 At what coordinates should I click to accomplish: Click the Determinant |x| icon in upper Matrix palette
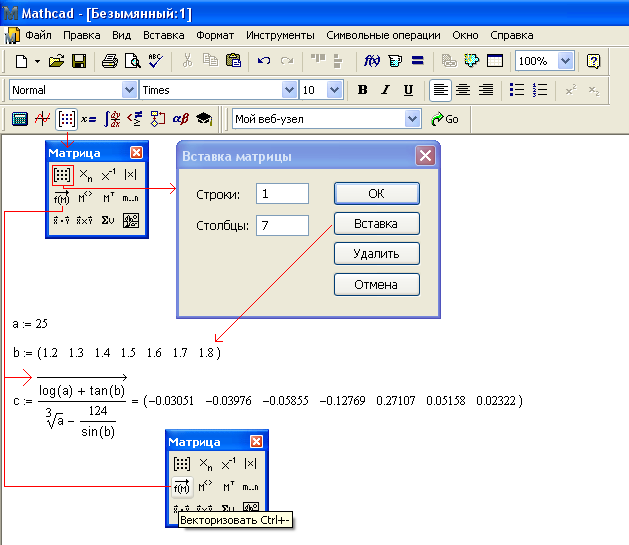point(130,175)
